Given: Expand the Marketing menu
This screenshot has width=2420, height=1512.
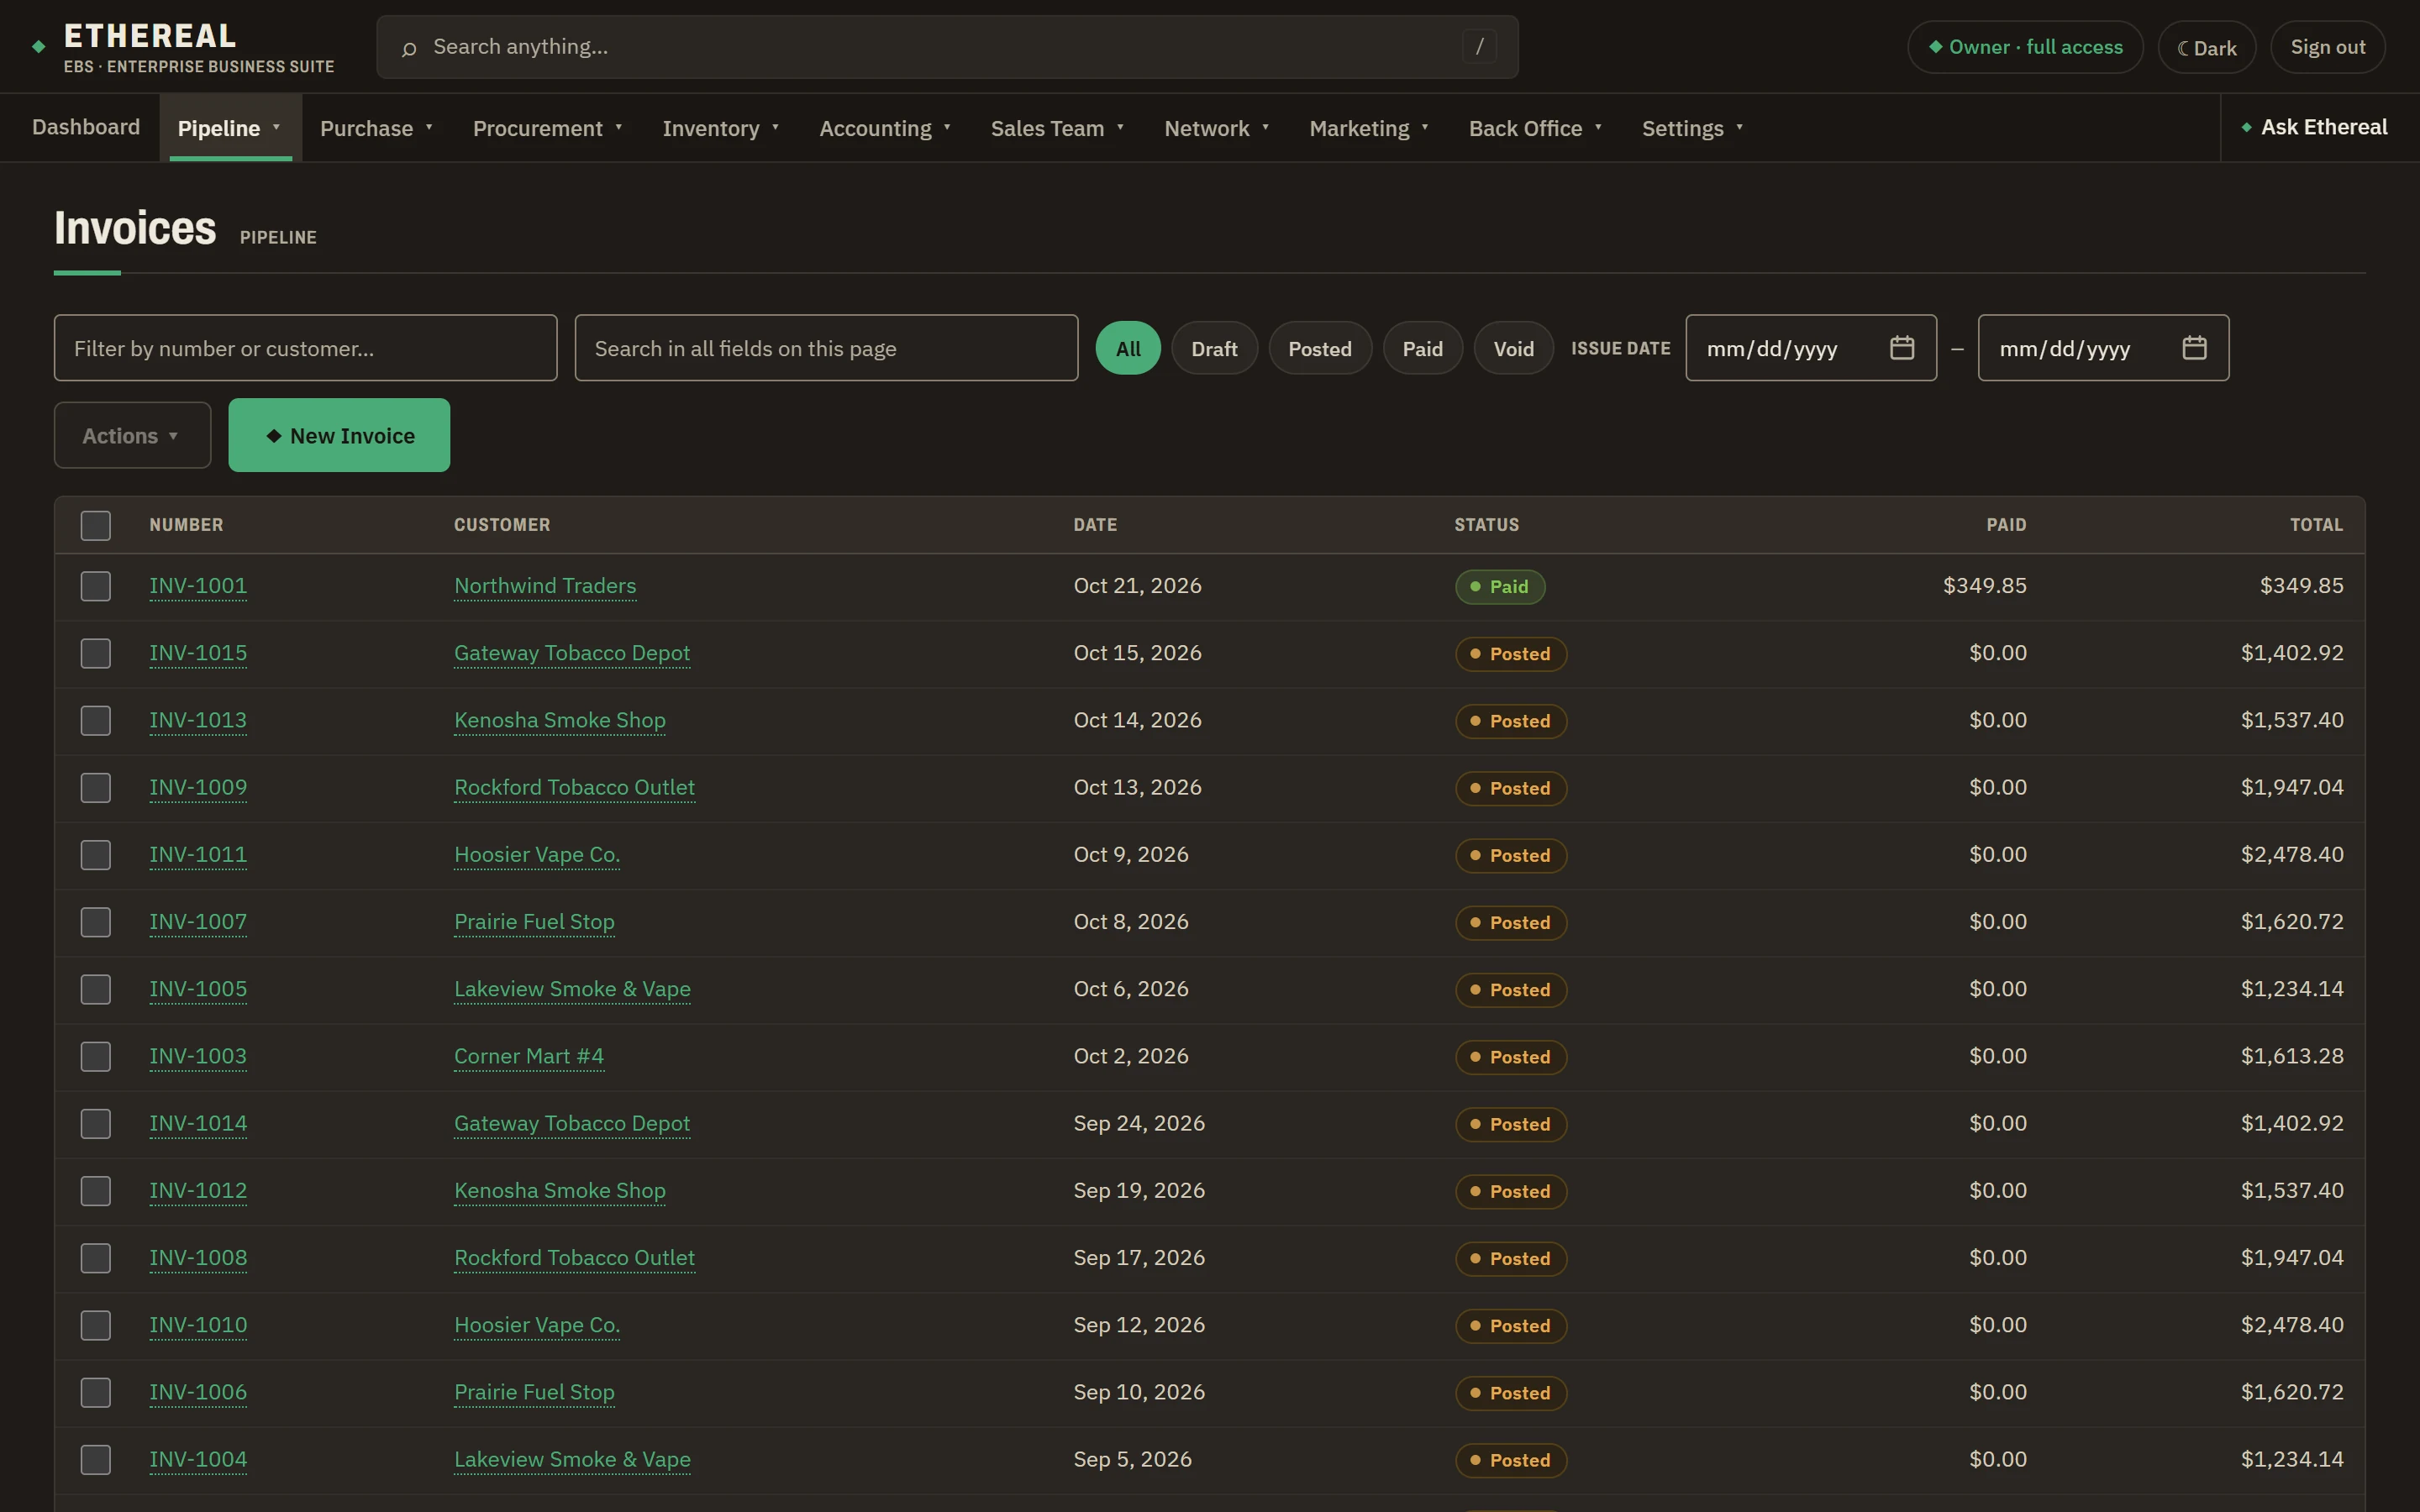Looking at the screenshot, I should [1369, 128].
